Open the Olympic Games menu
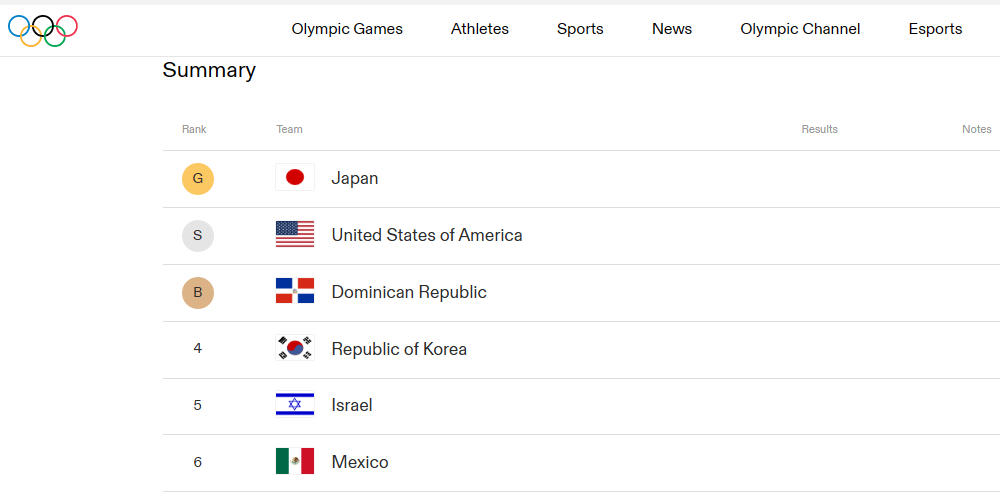 coord(347,29)
